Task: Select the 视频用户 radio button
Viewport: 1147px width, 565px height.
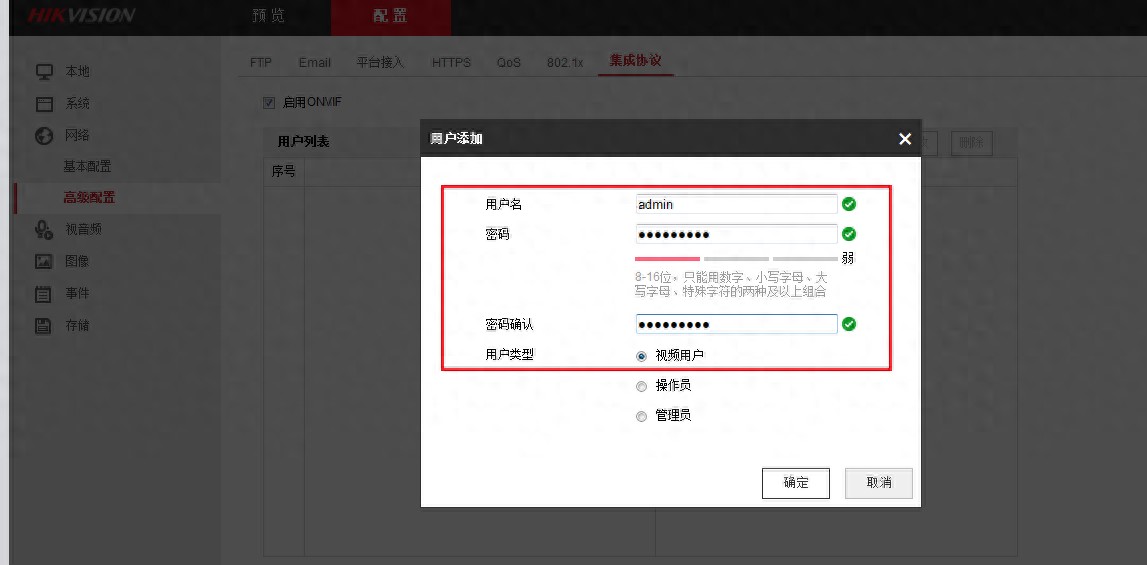Action: pos(642,356)
